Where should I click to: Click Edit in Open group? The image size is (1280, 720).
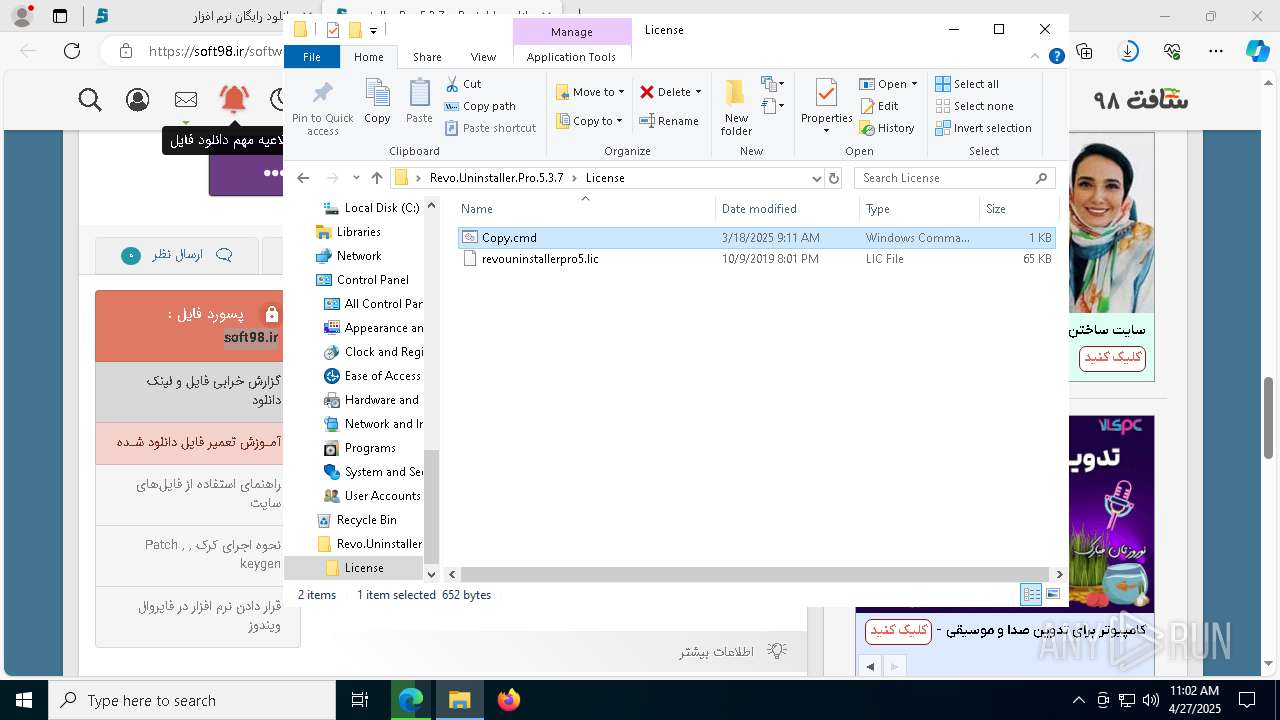(x=878, y=106)
